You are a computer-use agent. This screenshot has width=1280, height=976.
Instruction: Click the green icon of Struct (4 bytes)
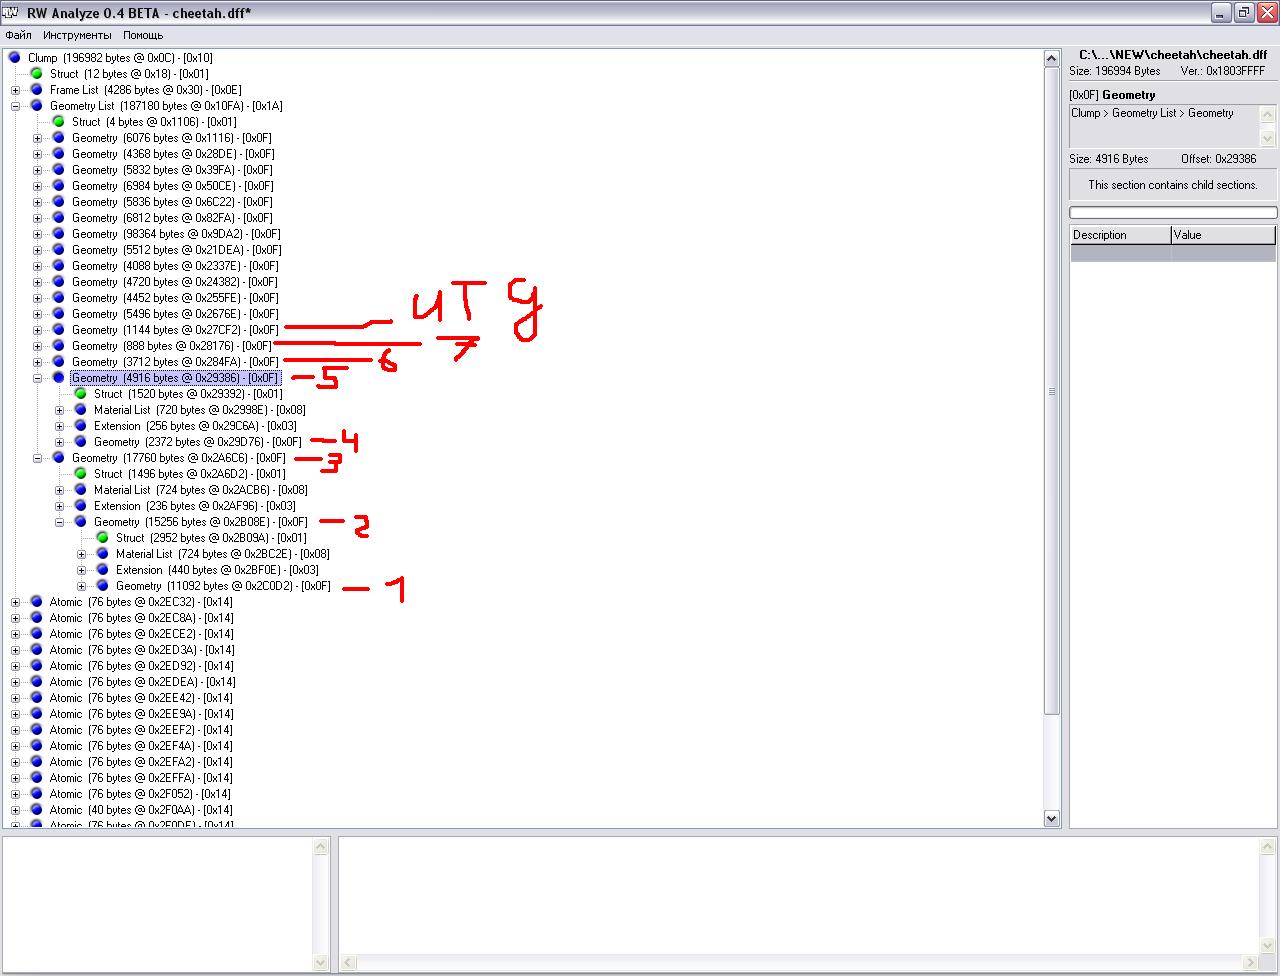(58, 122)
